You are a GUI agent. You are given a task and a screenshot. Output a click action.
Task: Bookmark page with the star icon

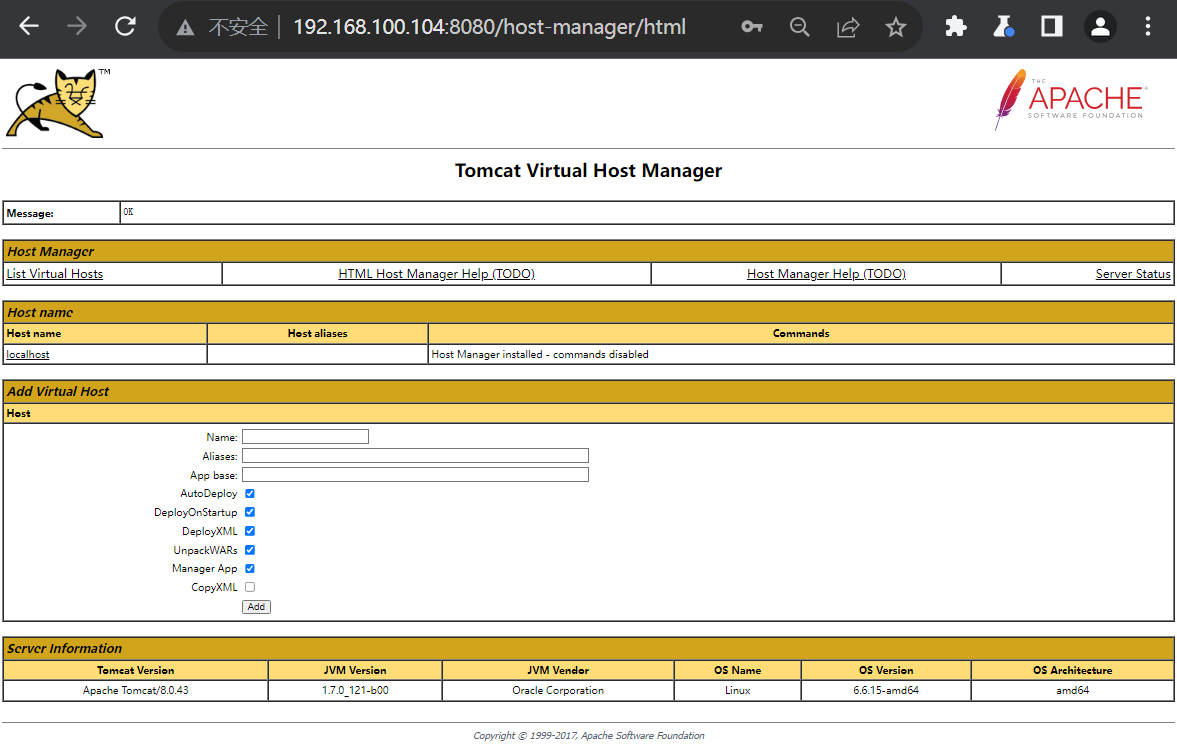point(896,27)
